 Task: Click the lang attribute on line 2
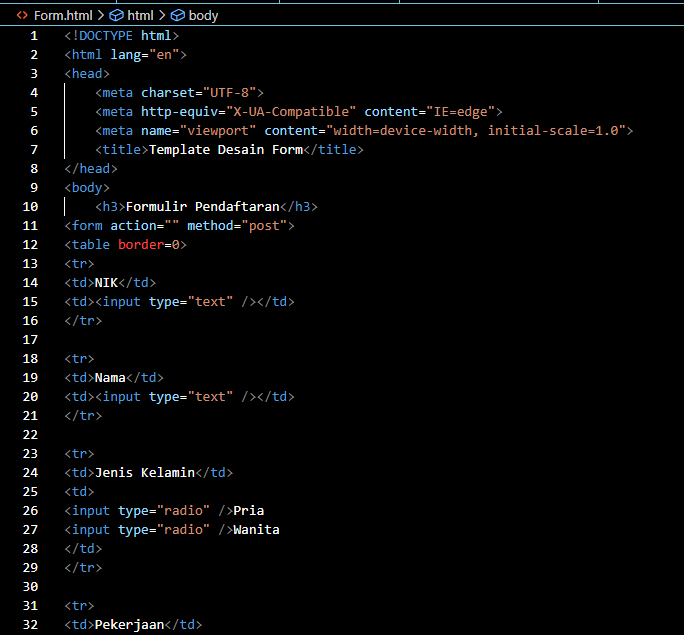tap(126, 55)
